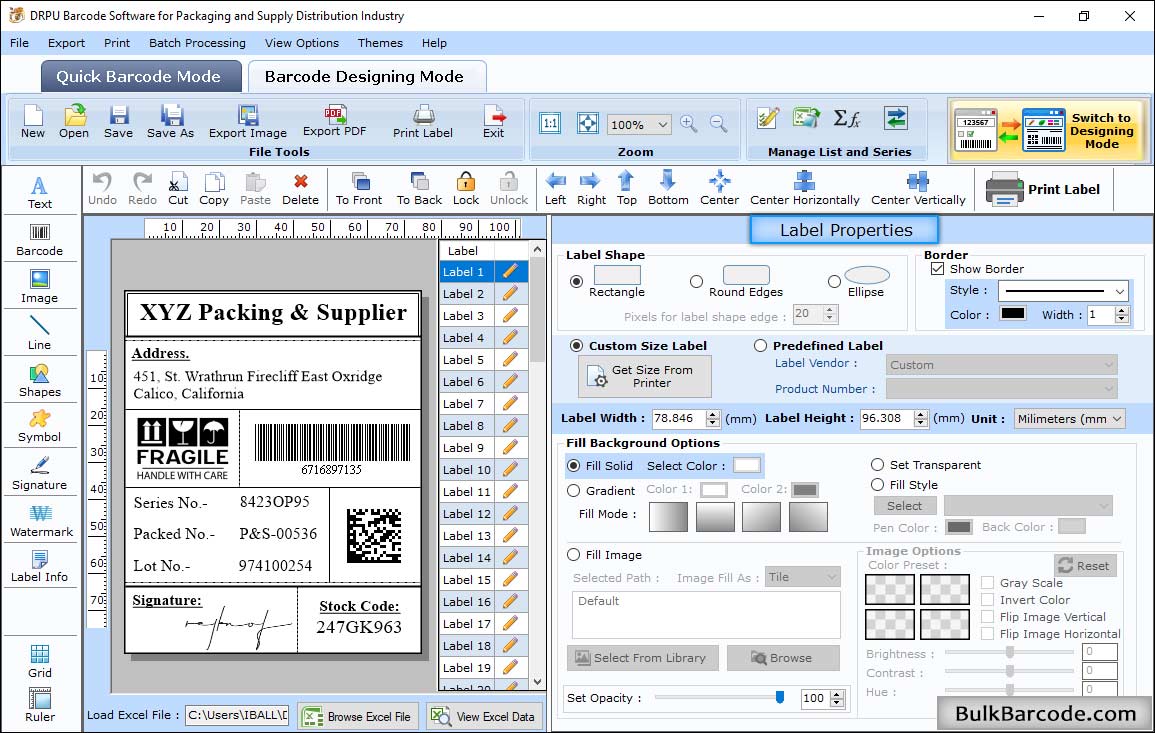Open the Signature tool

(40, 474)
